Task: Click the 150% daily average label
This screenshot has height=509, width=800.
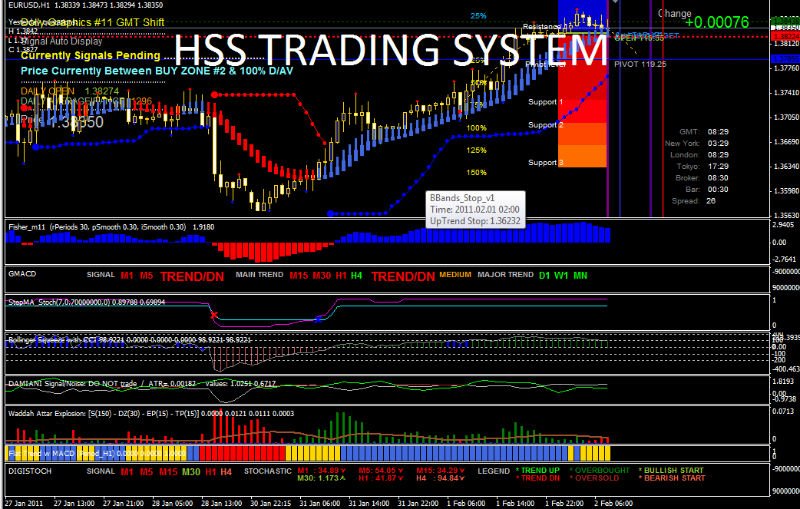Action: [476, 172]
